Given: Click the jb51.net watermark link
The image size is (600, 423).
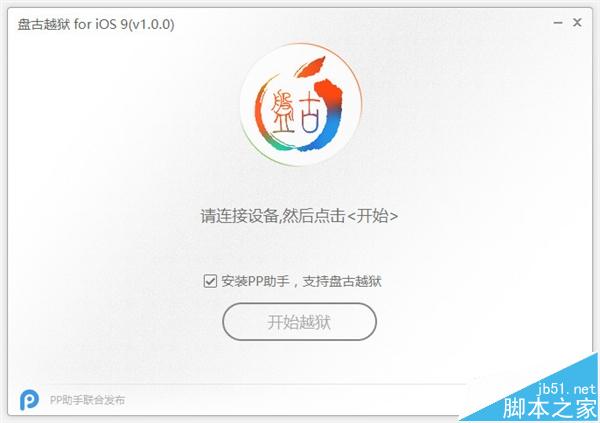Looking at the screenshot, I should pyautogui.click(x=567, y=389).
